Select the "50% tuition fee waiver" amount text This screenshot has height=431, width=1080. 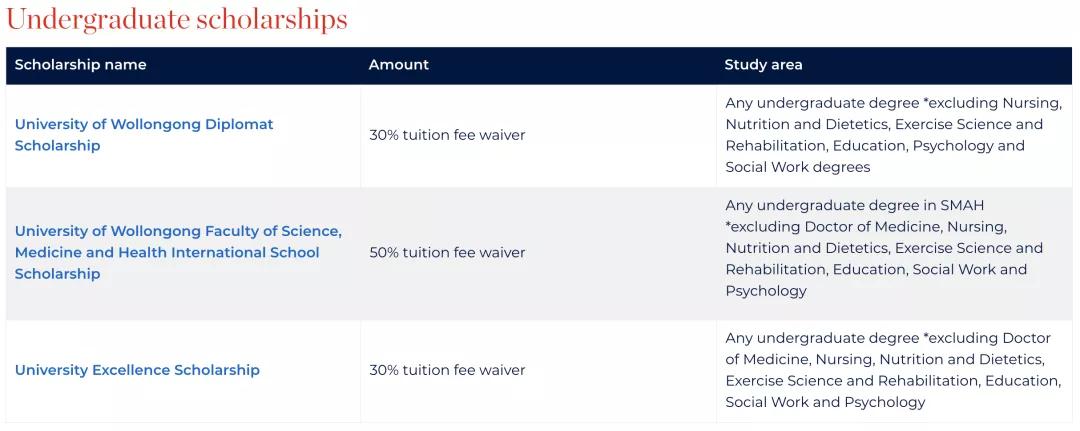pyautogui.click(x=447, y=253)
